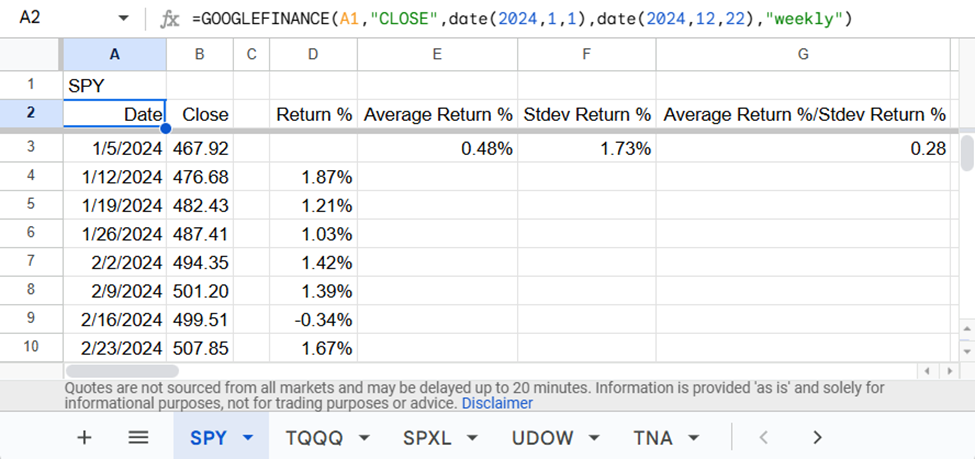Open the all sheets list icon

138,437
